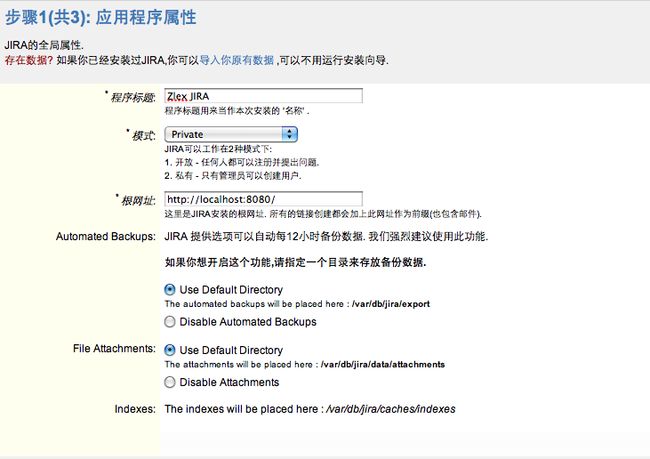Select Disable Automated Backups radio button
Image resolution: width=650 pixels, height=459 pixels.
coord(170,322)
